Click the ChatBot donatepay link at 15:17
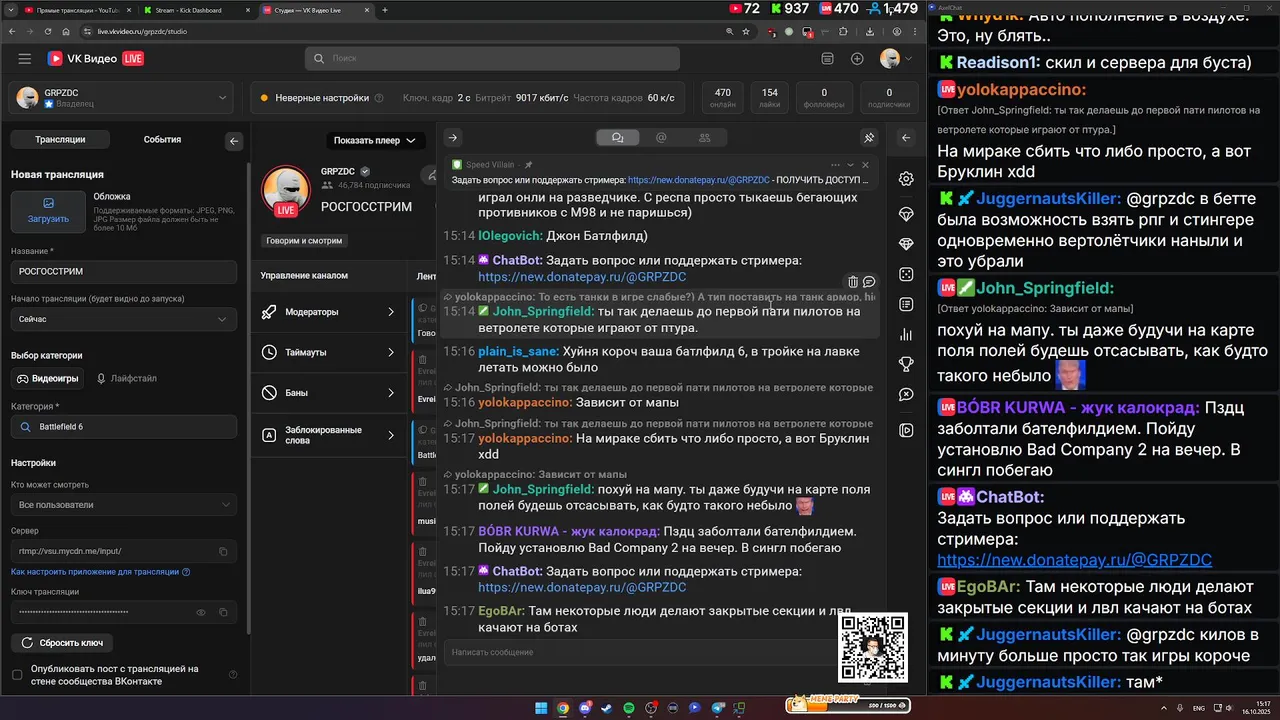Viewport: 1280px width, 720px height. tap(582, 587)
